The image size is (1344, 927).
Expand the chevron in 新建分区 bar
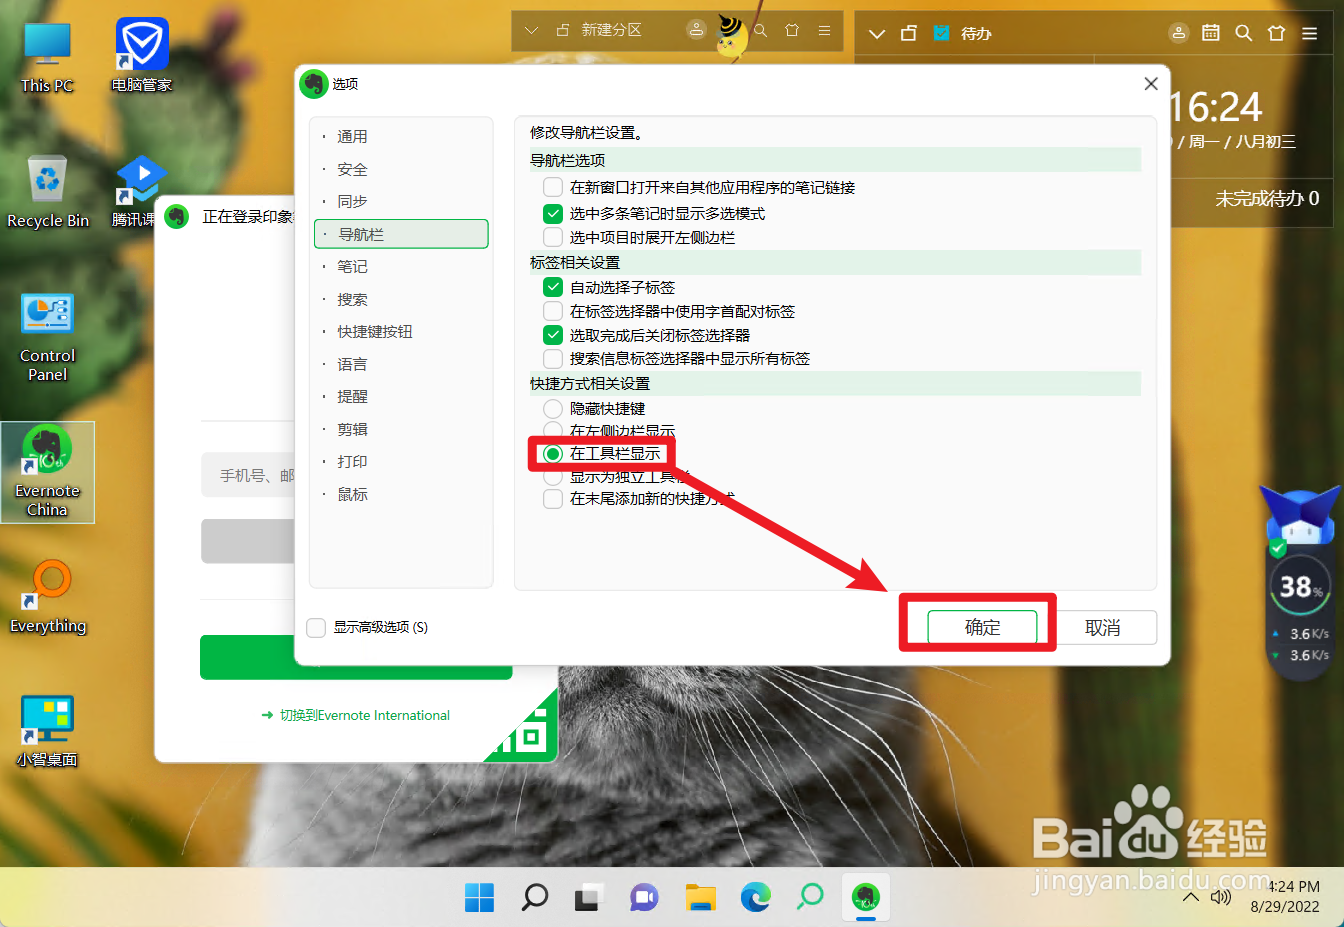pyautogui.click(x=532, y=31)
